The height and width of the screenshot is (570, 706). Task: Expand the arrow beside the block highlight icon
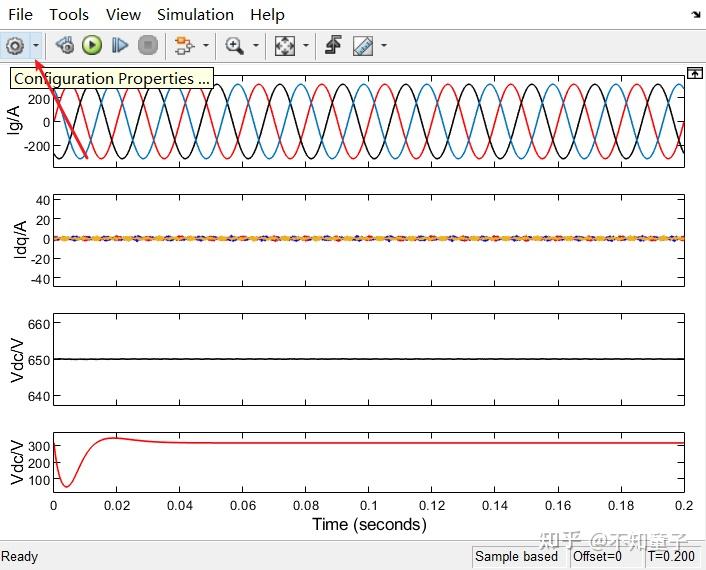tap(206, 45)
